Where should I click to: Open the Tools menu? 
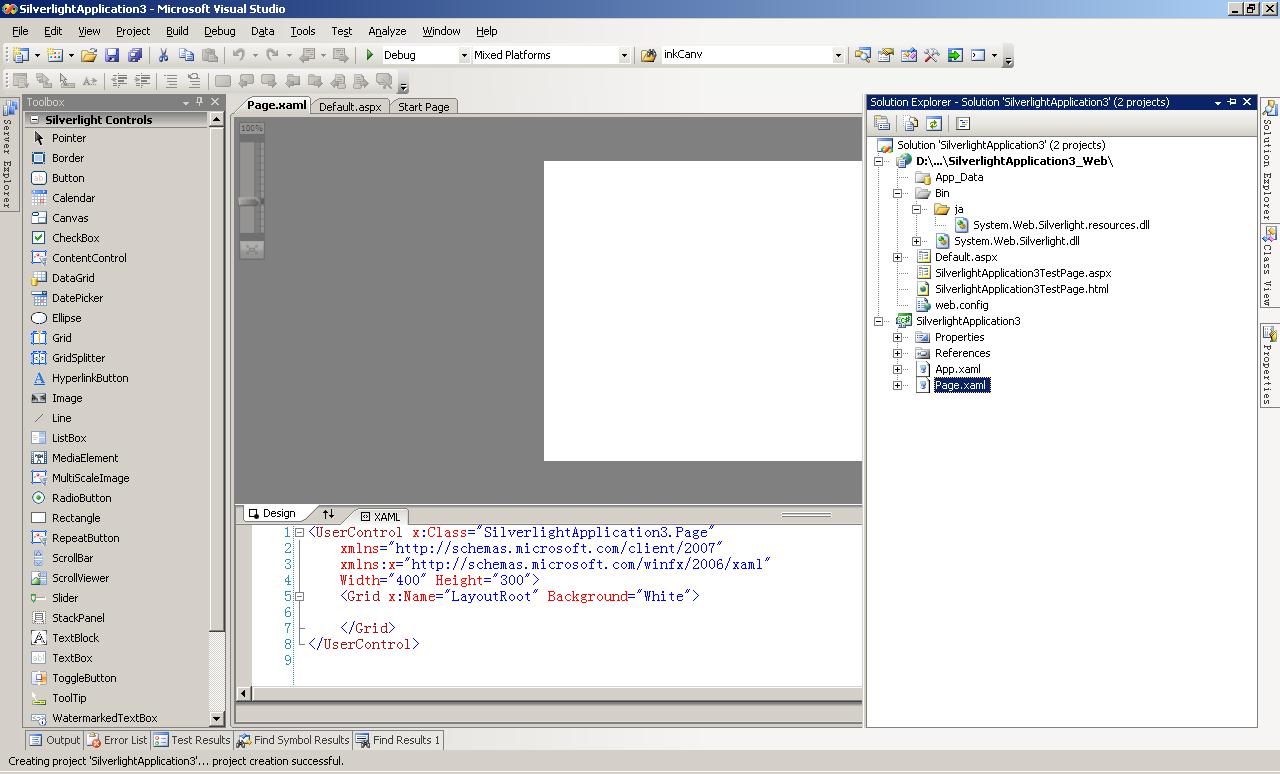[303, 31]
